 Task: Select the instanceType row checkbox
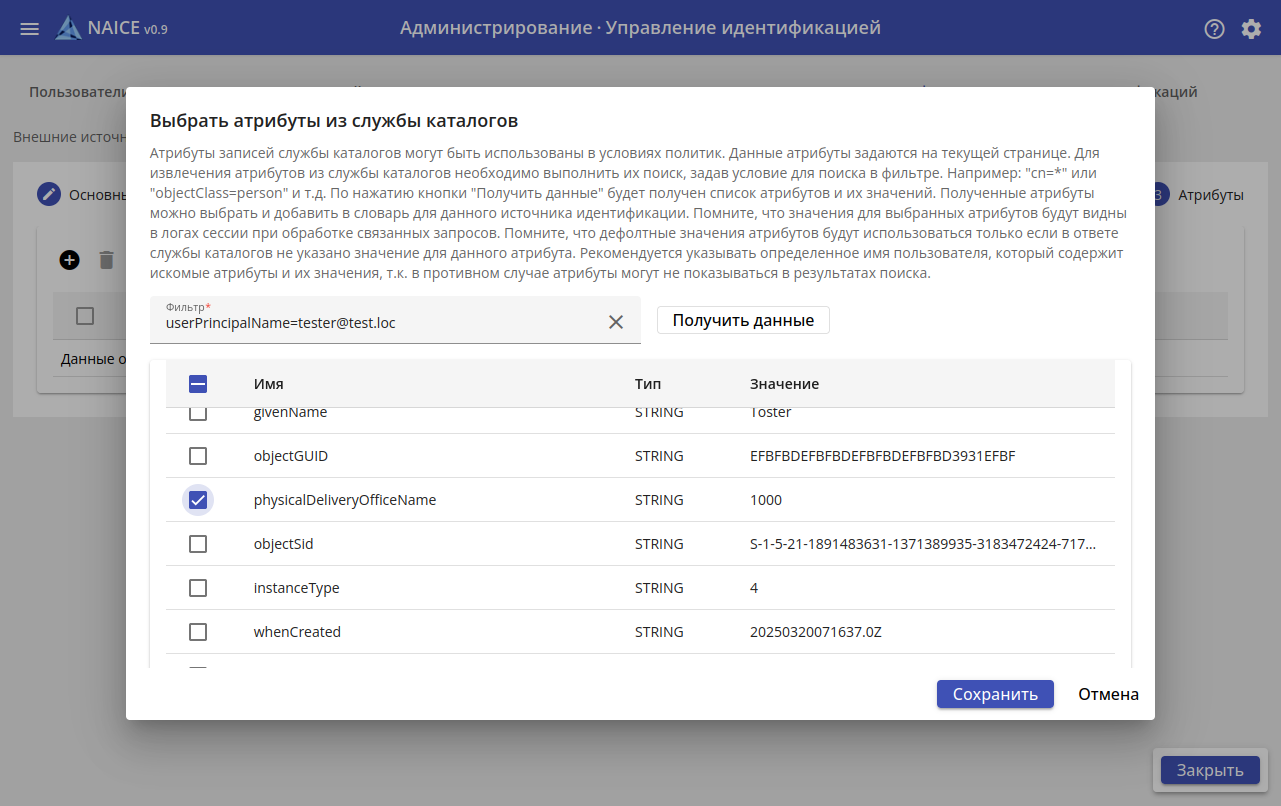[x=198, y=588]
